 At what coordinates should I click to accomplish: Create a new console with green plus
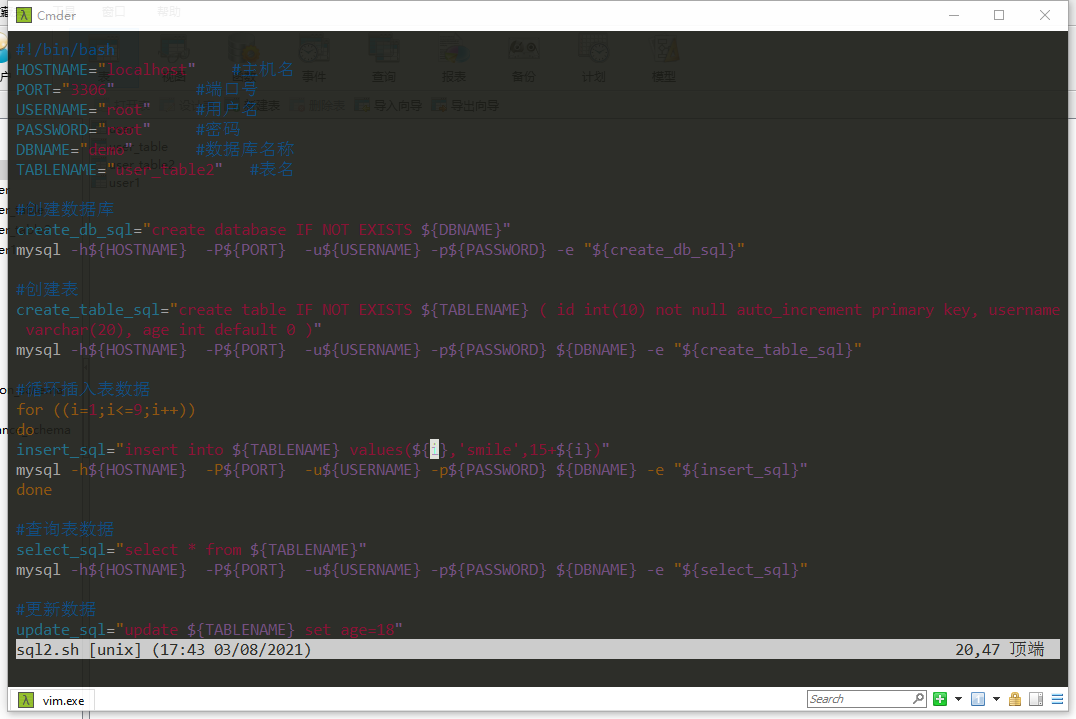(x=940, y=698)
